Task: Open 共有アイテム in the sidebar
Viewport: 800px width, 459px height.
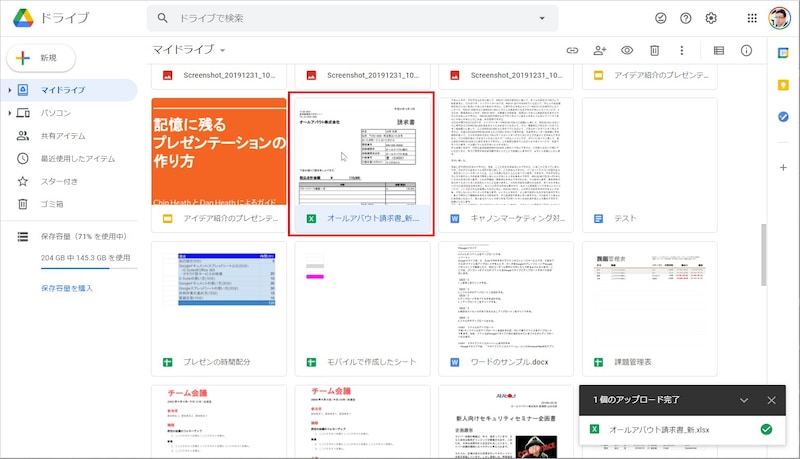Action: coord(63,136)
